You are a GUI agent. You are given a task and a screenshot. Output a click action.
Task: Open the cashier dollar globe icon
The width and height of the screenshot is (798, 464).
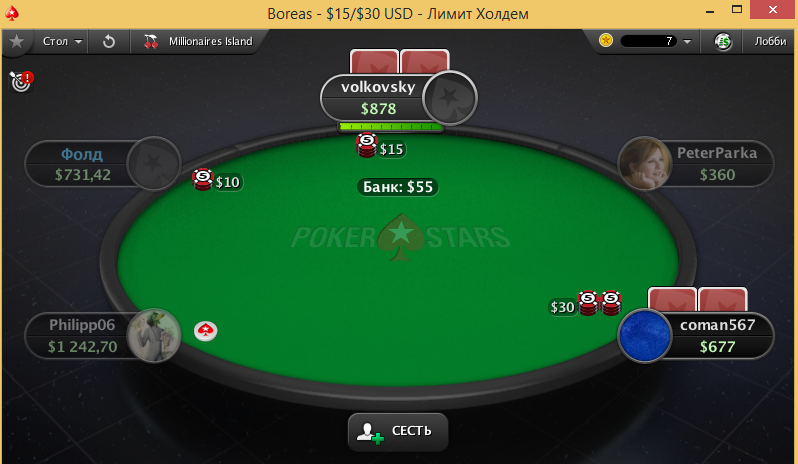[x=723, y=41]
